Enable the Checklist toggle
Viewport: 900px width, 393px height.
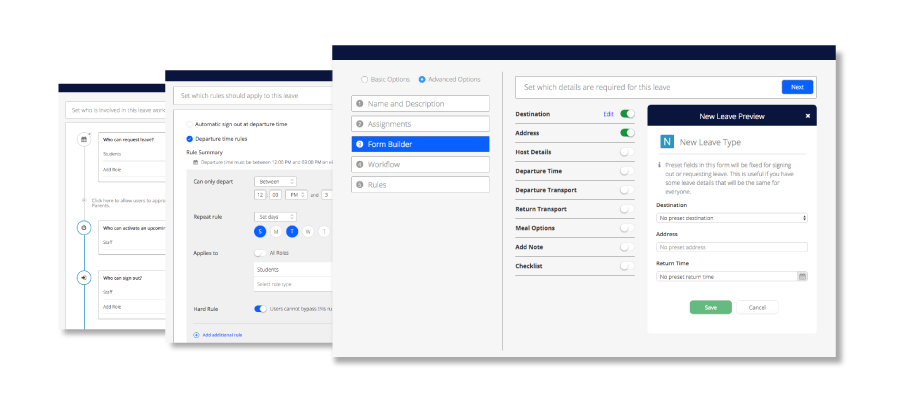[627, 266]
